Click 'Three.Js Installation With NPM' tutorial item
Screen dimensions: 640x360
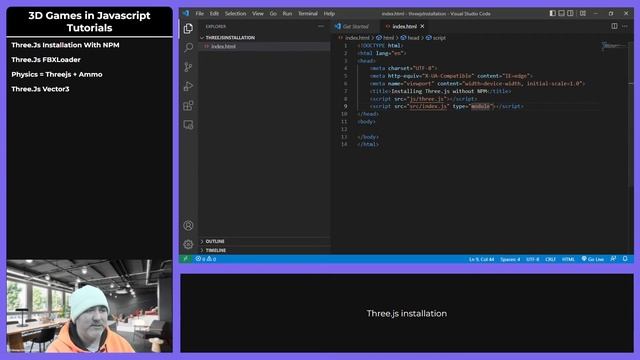(65, 45)
